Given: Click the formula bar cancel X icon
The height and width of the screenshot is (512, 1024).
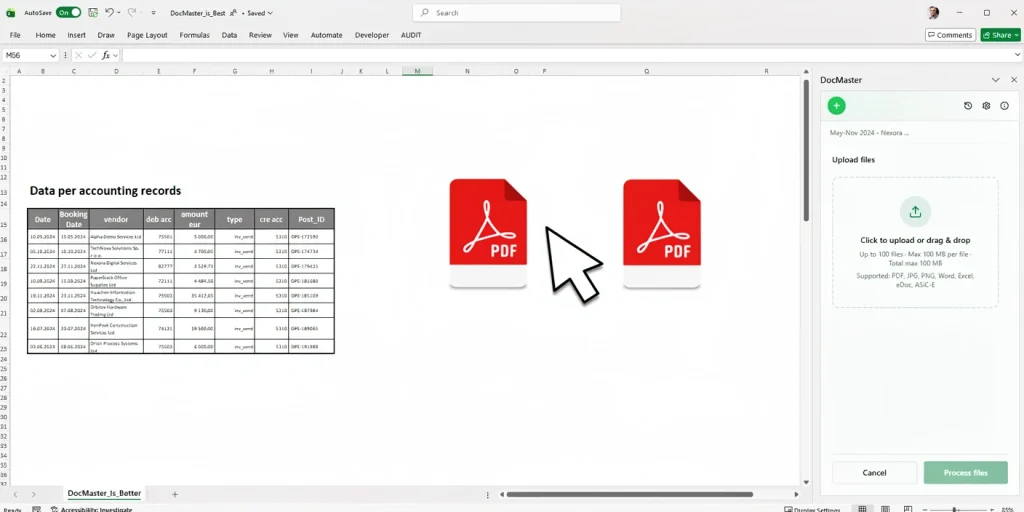Looking at the screenshot, I should [x=78, y=56].
